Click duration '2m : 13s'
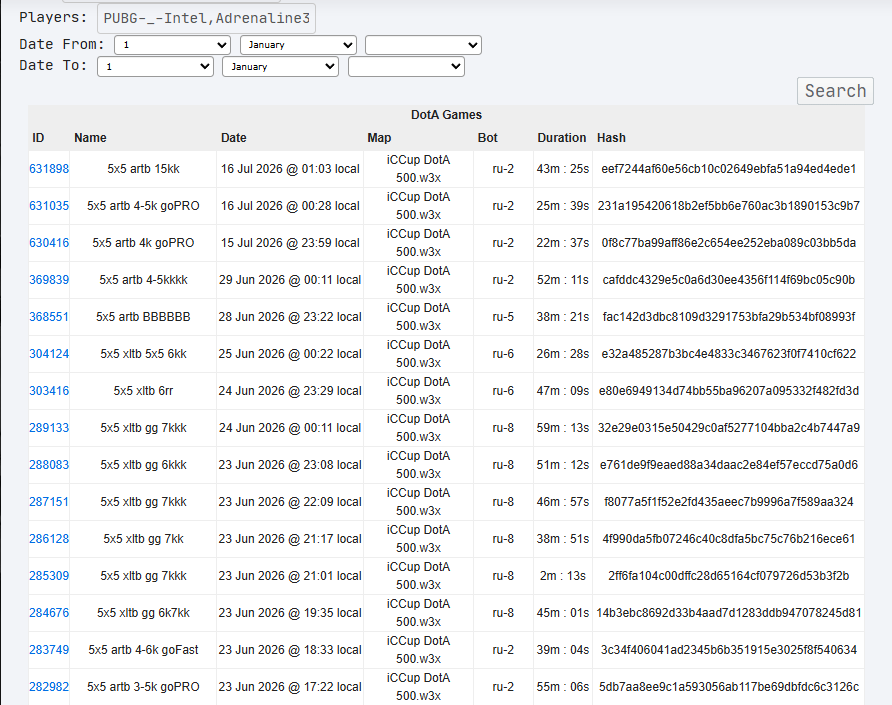This screenshot has width=892, height=705. (563, 576)
